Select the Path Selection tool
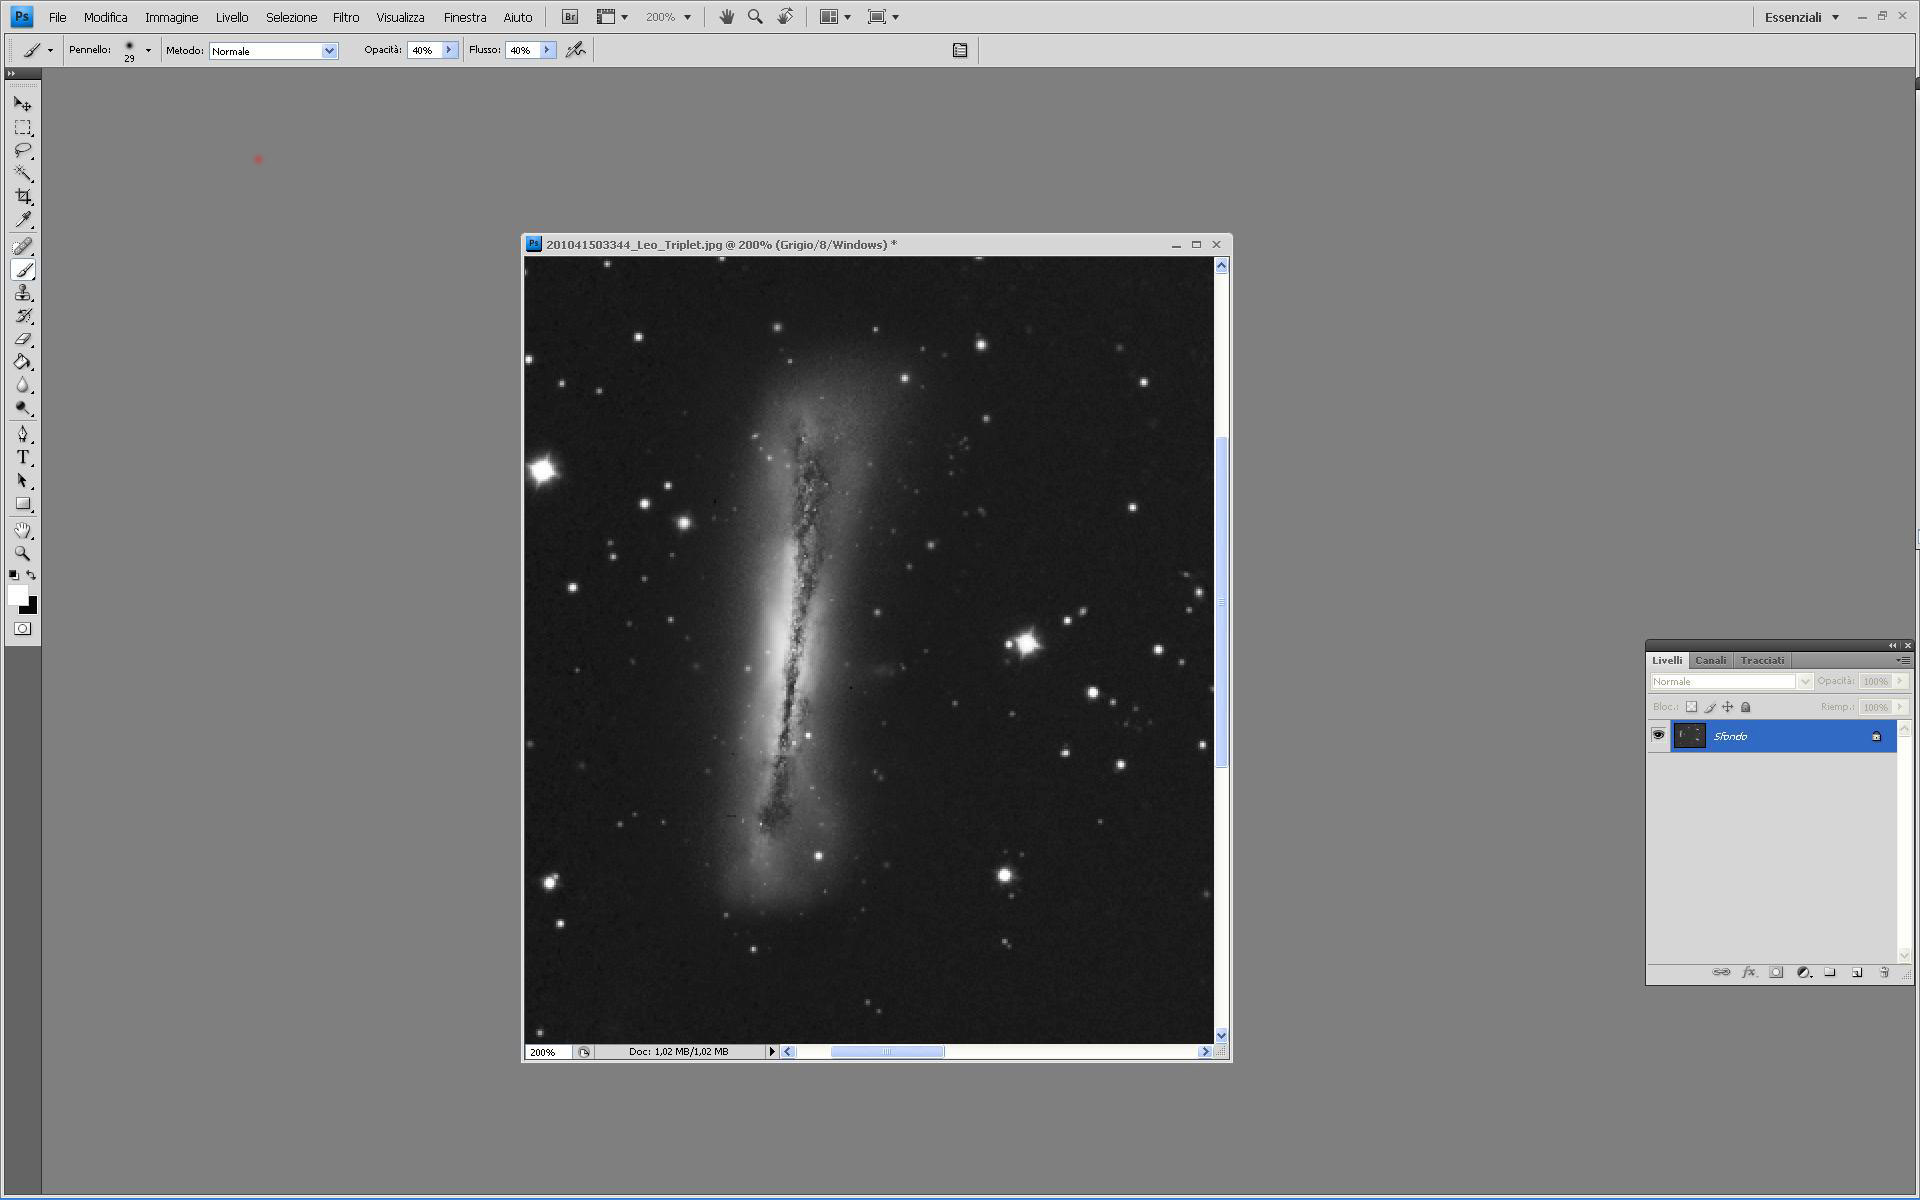The width and height of the screenshot is (1920, 1200). [x=23, y=481]
